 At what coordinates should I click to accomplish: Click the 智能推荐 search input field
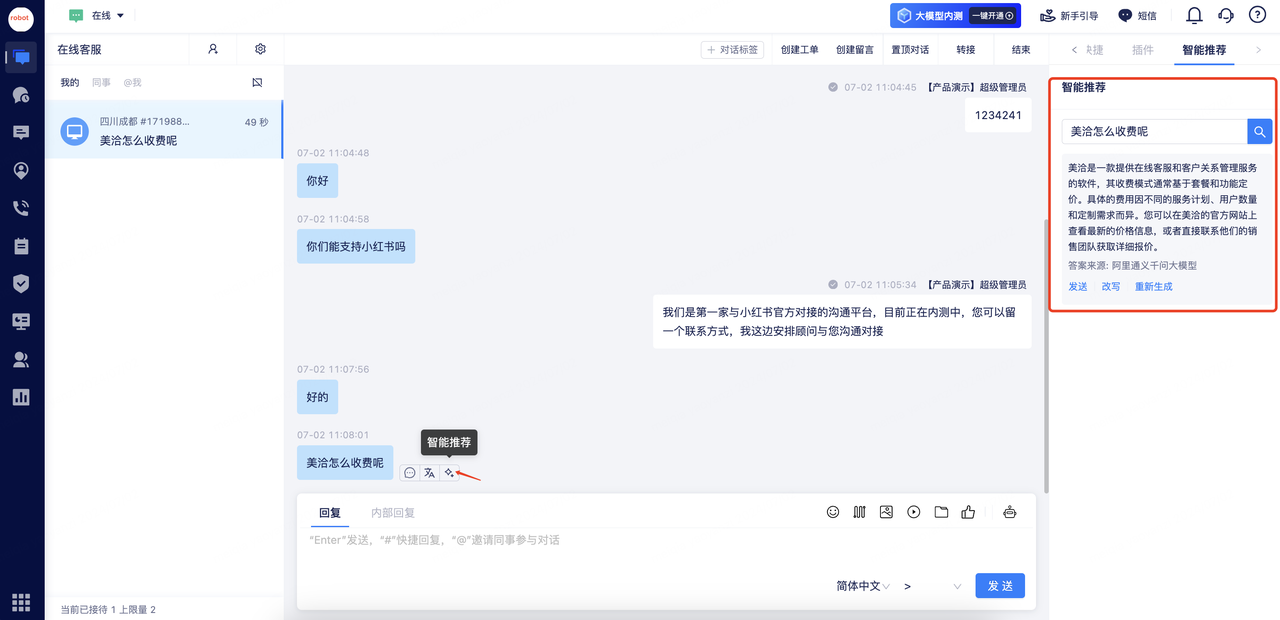[x=1154, y=131]
